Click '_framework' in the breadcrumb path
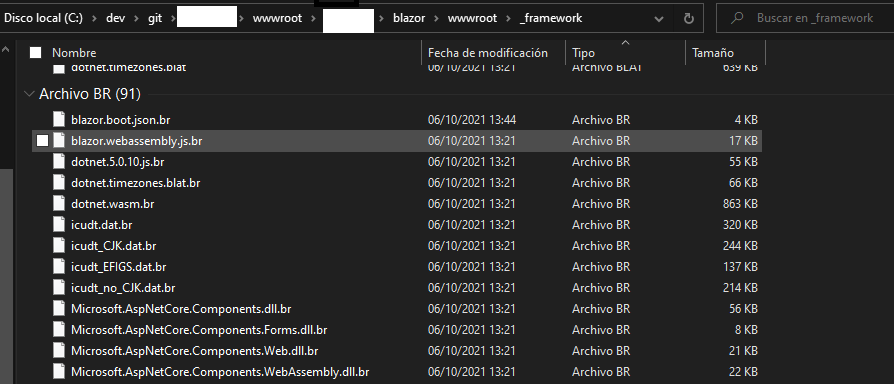Image resolution: width=894 pixels, height=384 pixels. coord(551,18)
